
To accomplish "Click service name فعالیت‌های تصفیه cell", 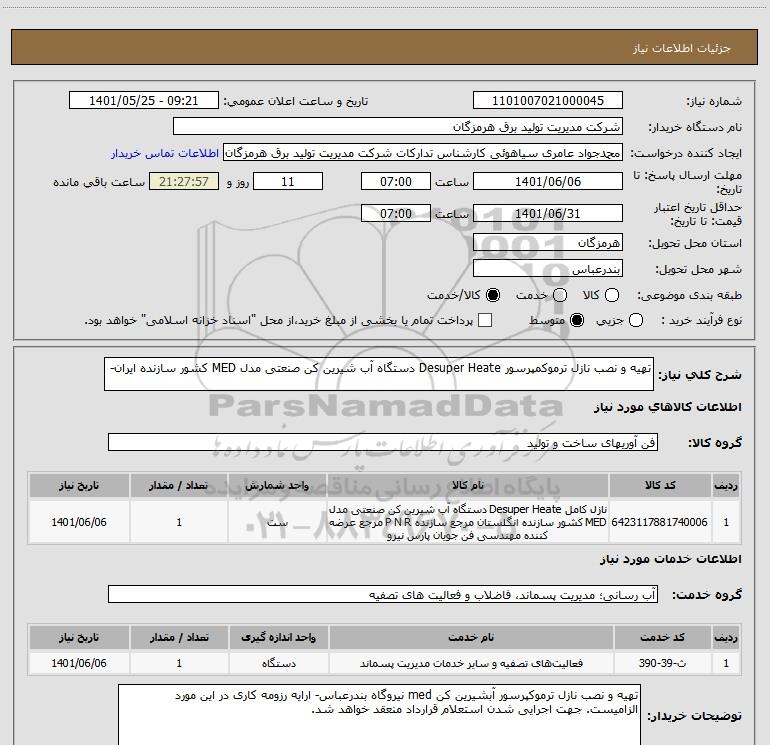I will pos(471,663).
